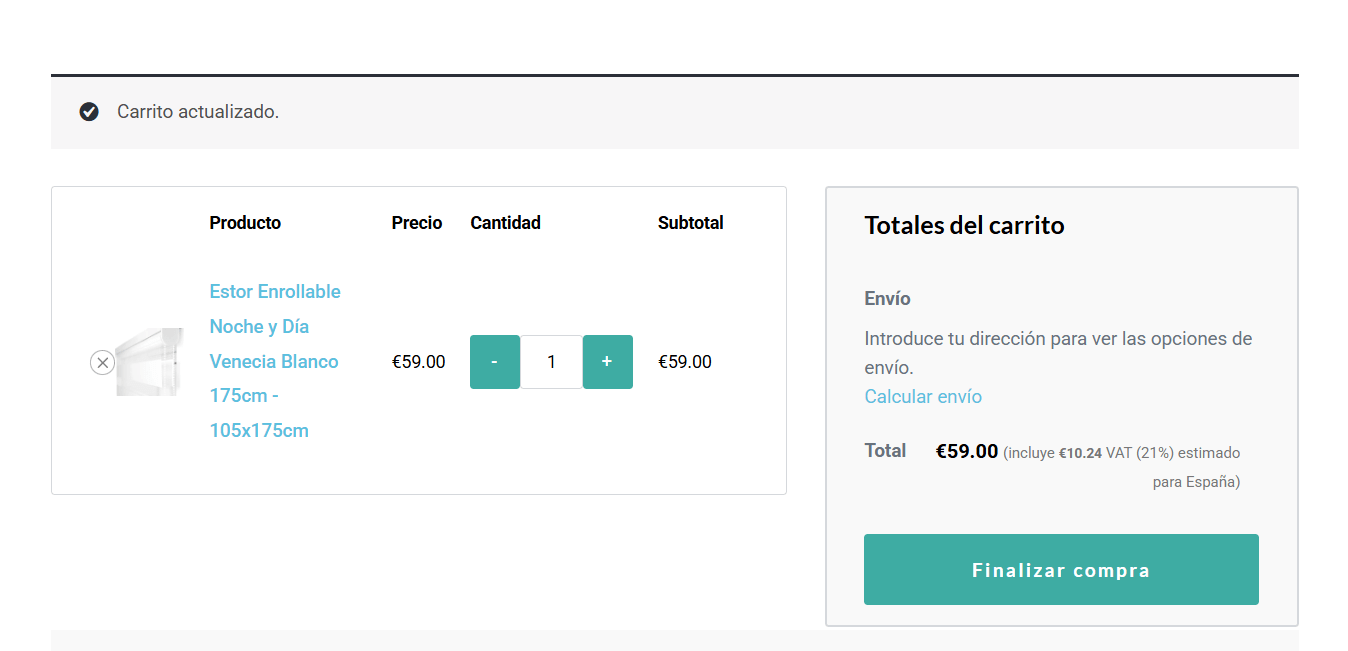Click the €59.00 unit price in Precio column
Viewport: 1348px width, 651px height.
[x=418, y=362]
